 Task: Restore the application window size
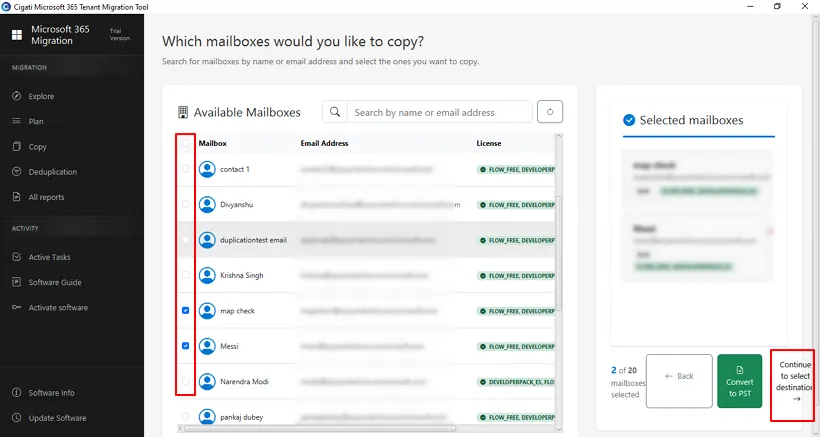(777, 7)
